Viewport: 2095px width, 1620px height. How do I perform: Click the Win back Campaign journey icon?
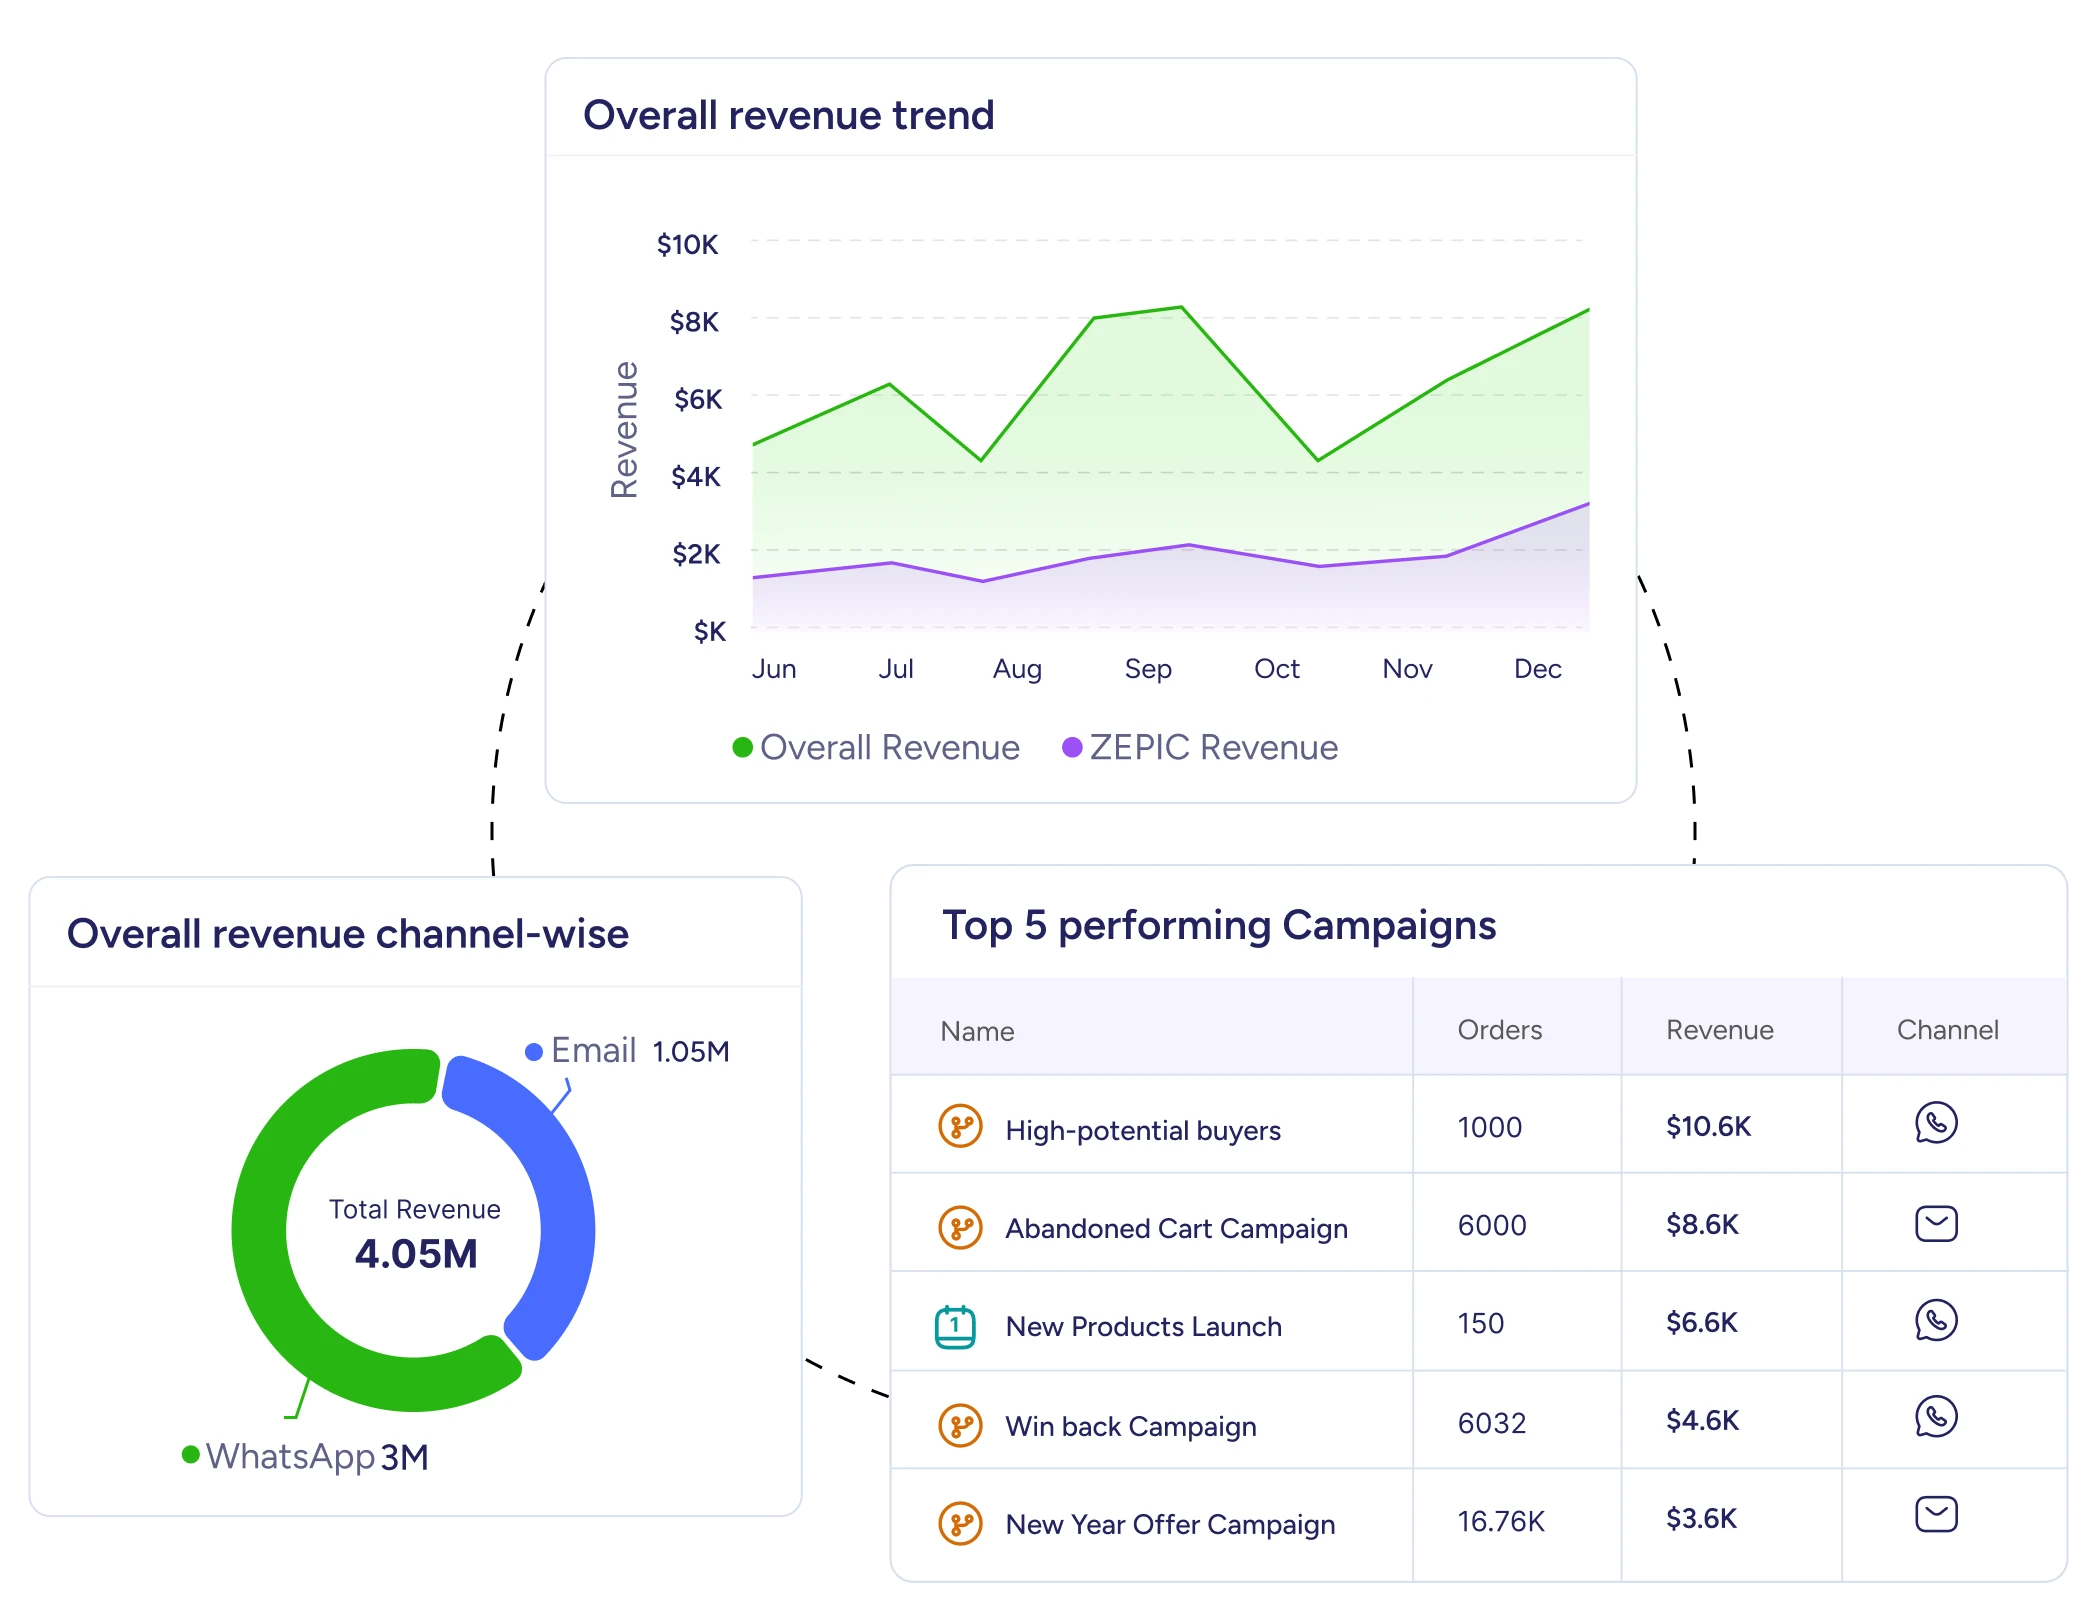pos(960,1425)
